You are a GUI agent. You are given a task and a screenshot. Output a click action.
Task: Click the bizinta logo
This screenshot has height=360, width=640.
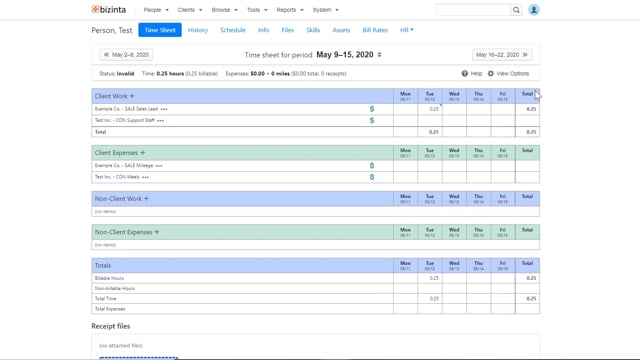(x=109, y=9)
